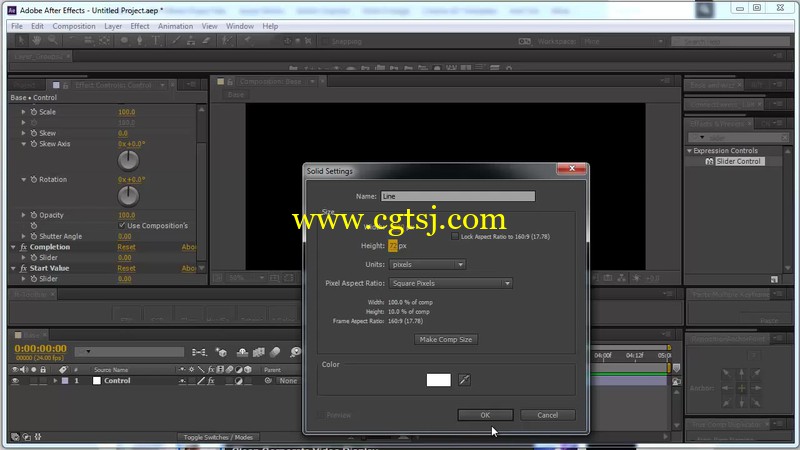Collapse the Start Value effect group
The width and height of the screenshot is (800, 450).
[13, 268]
